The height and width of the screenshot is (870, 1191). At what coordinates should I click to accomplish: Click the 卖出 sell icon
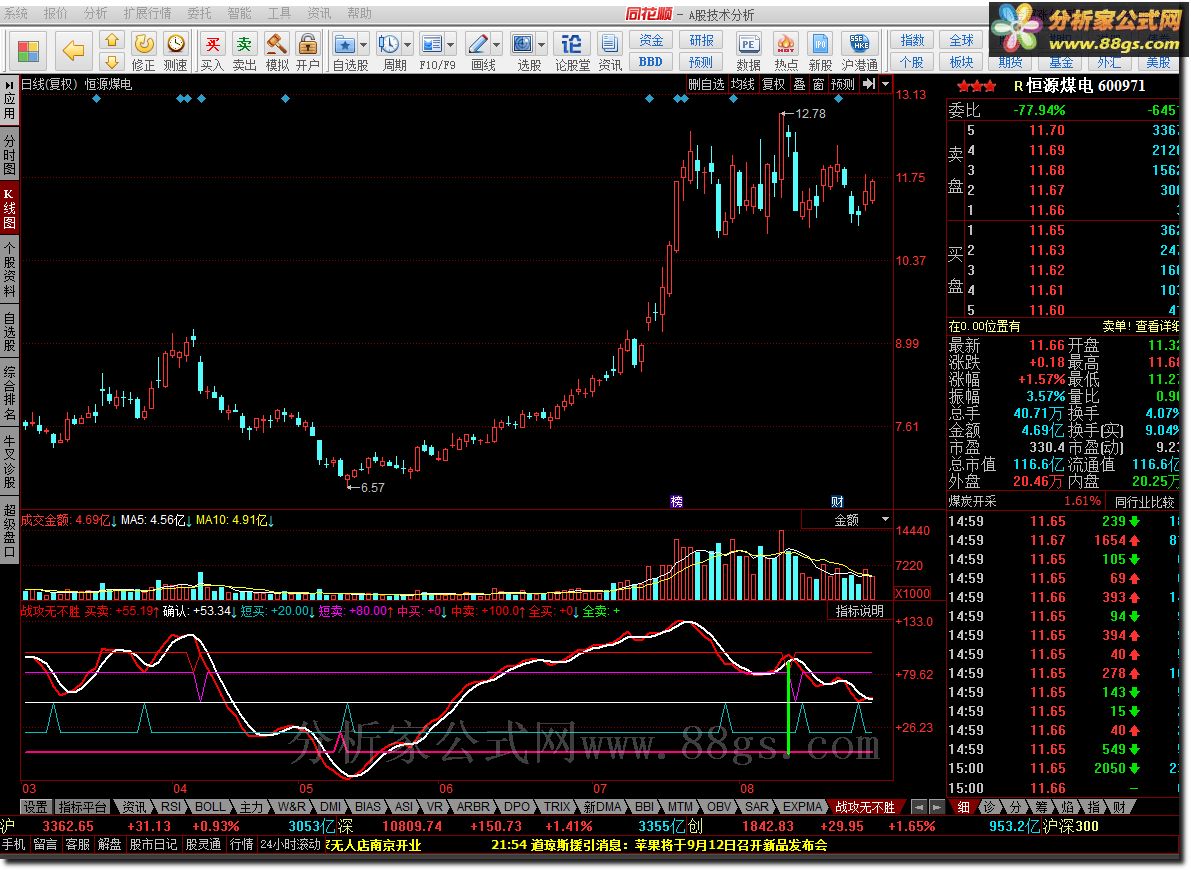coord(244,44)
